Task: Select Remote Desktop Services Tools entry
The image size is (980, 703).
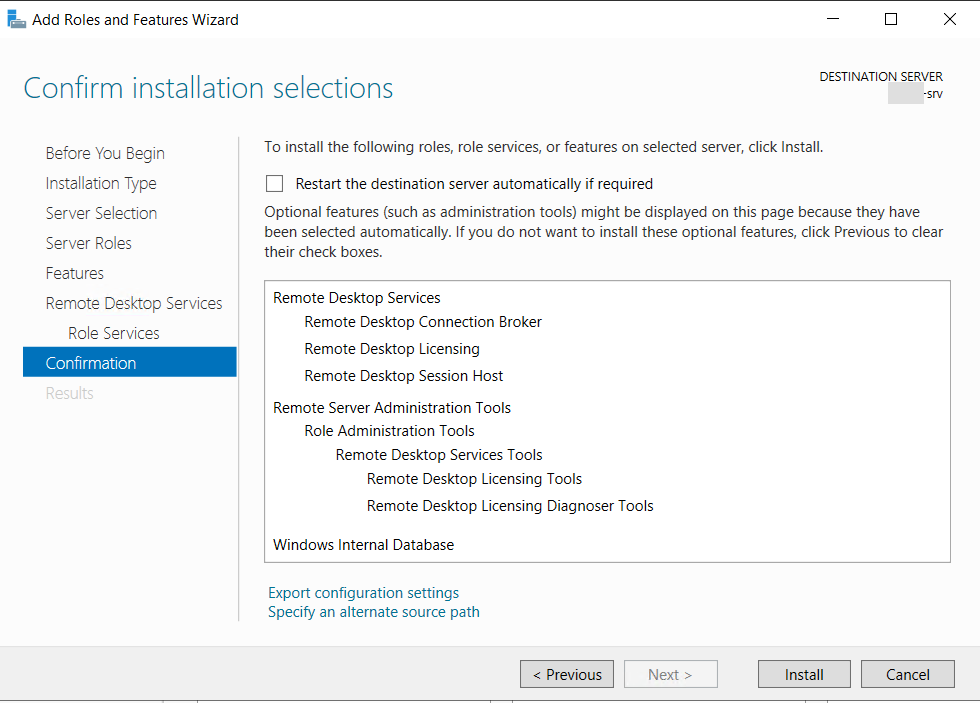Action: click(x=439, y=454)
